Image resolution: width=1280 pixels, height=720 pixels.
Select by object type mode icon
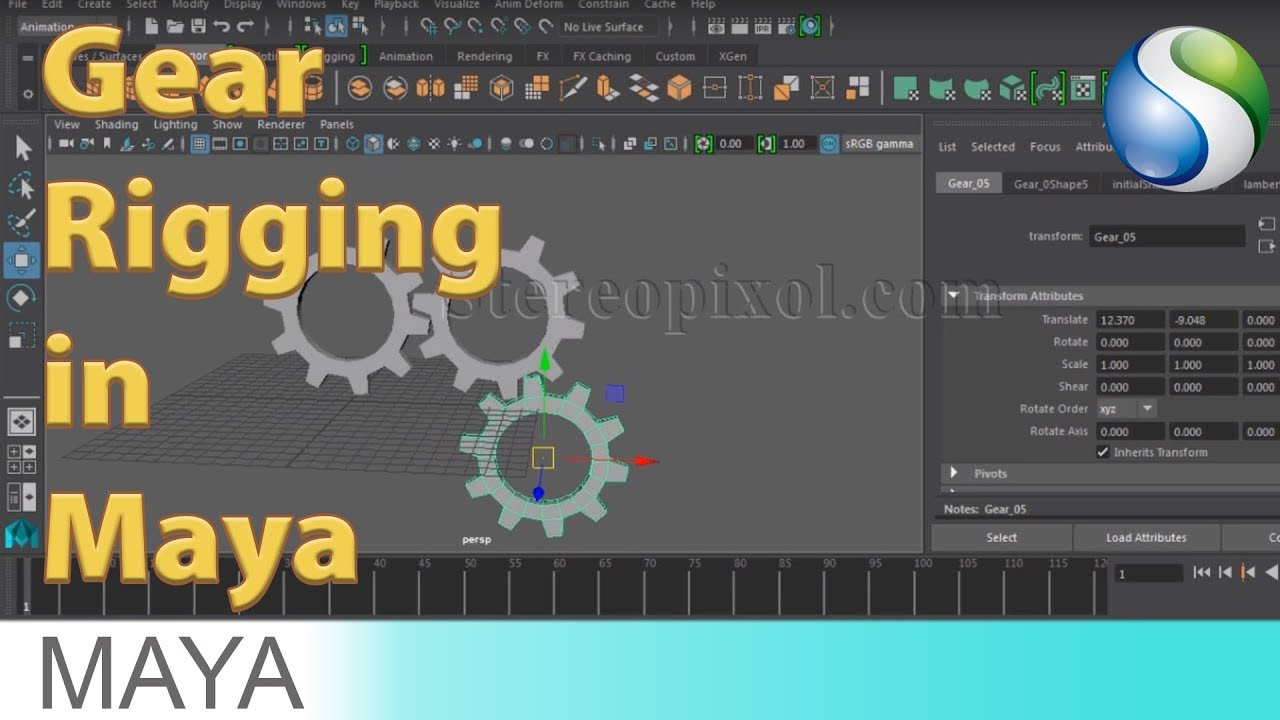pos(336,26)
